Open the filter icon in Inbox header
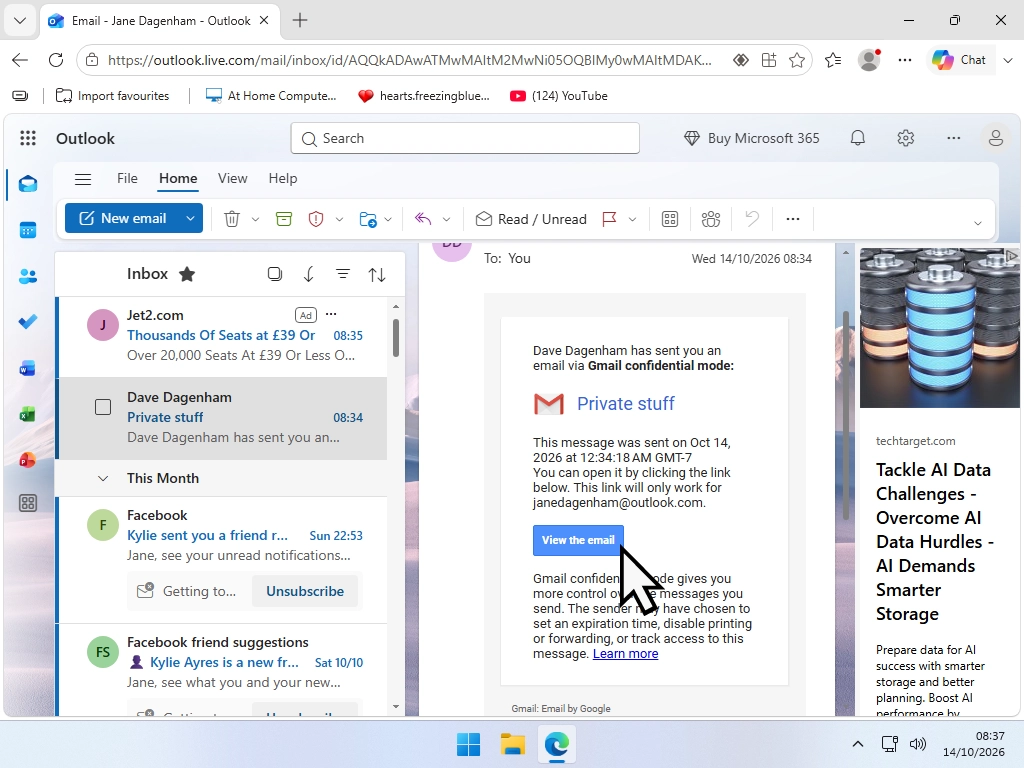Screen dimensions: 1024x768 pyautogui.click(x=343, y=274)
